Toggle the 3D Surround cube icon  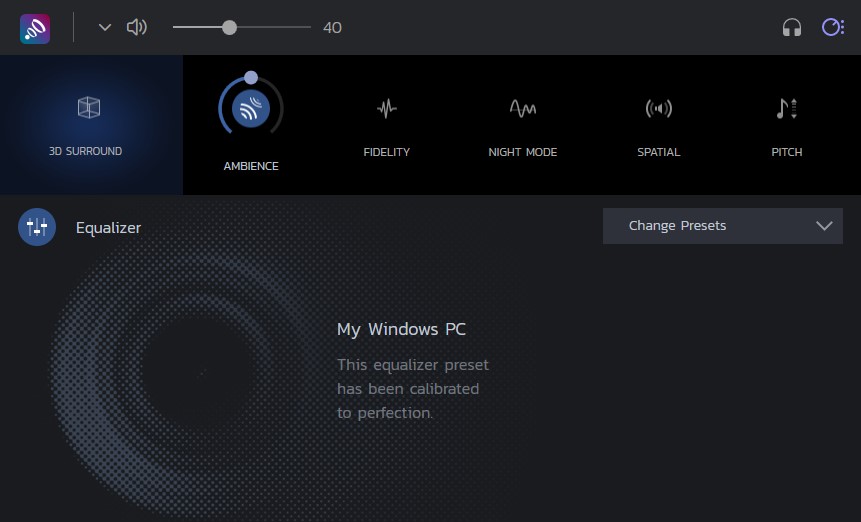pos(89,108)
